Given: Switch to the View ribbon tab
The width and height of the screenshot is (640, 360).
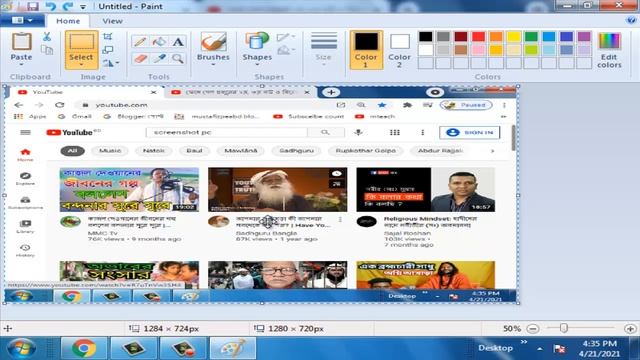Looking at the screenshot, I should 112,21.
